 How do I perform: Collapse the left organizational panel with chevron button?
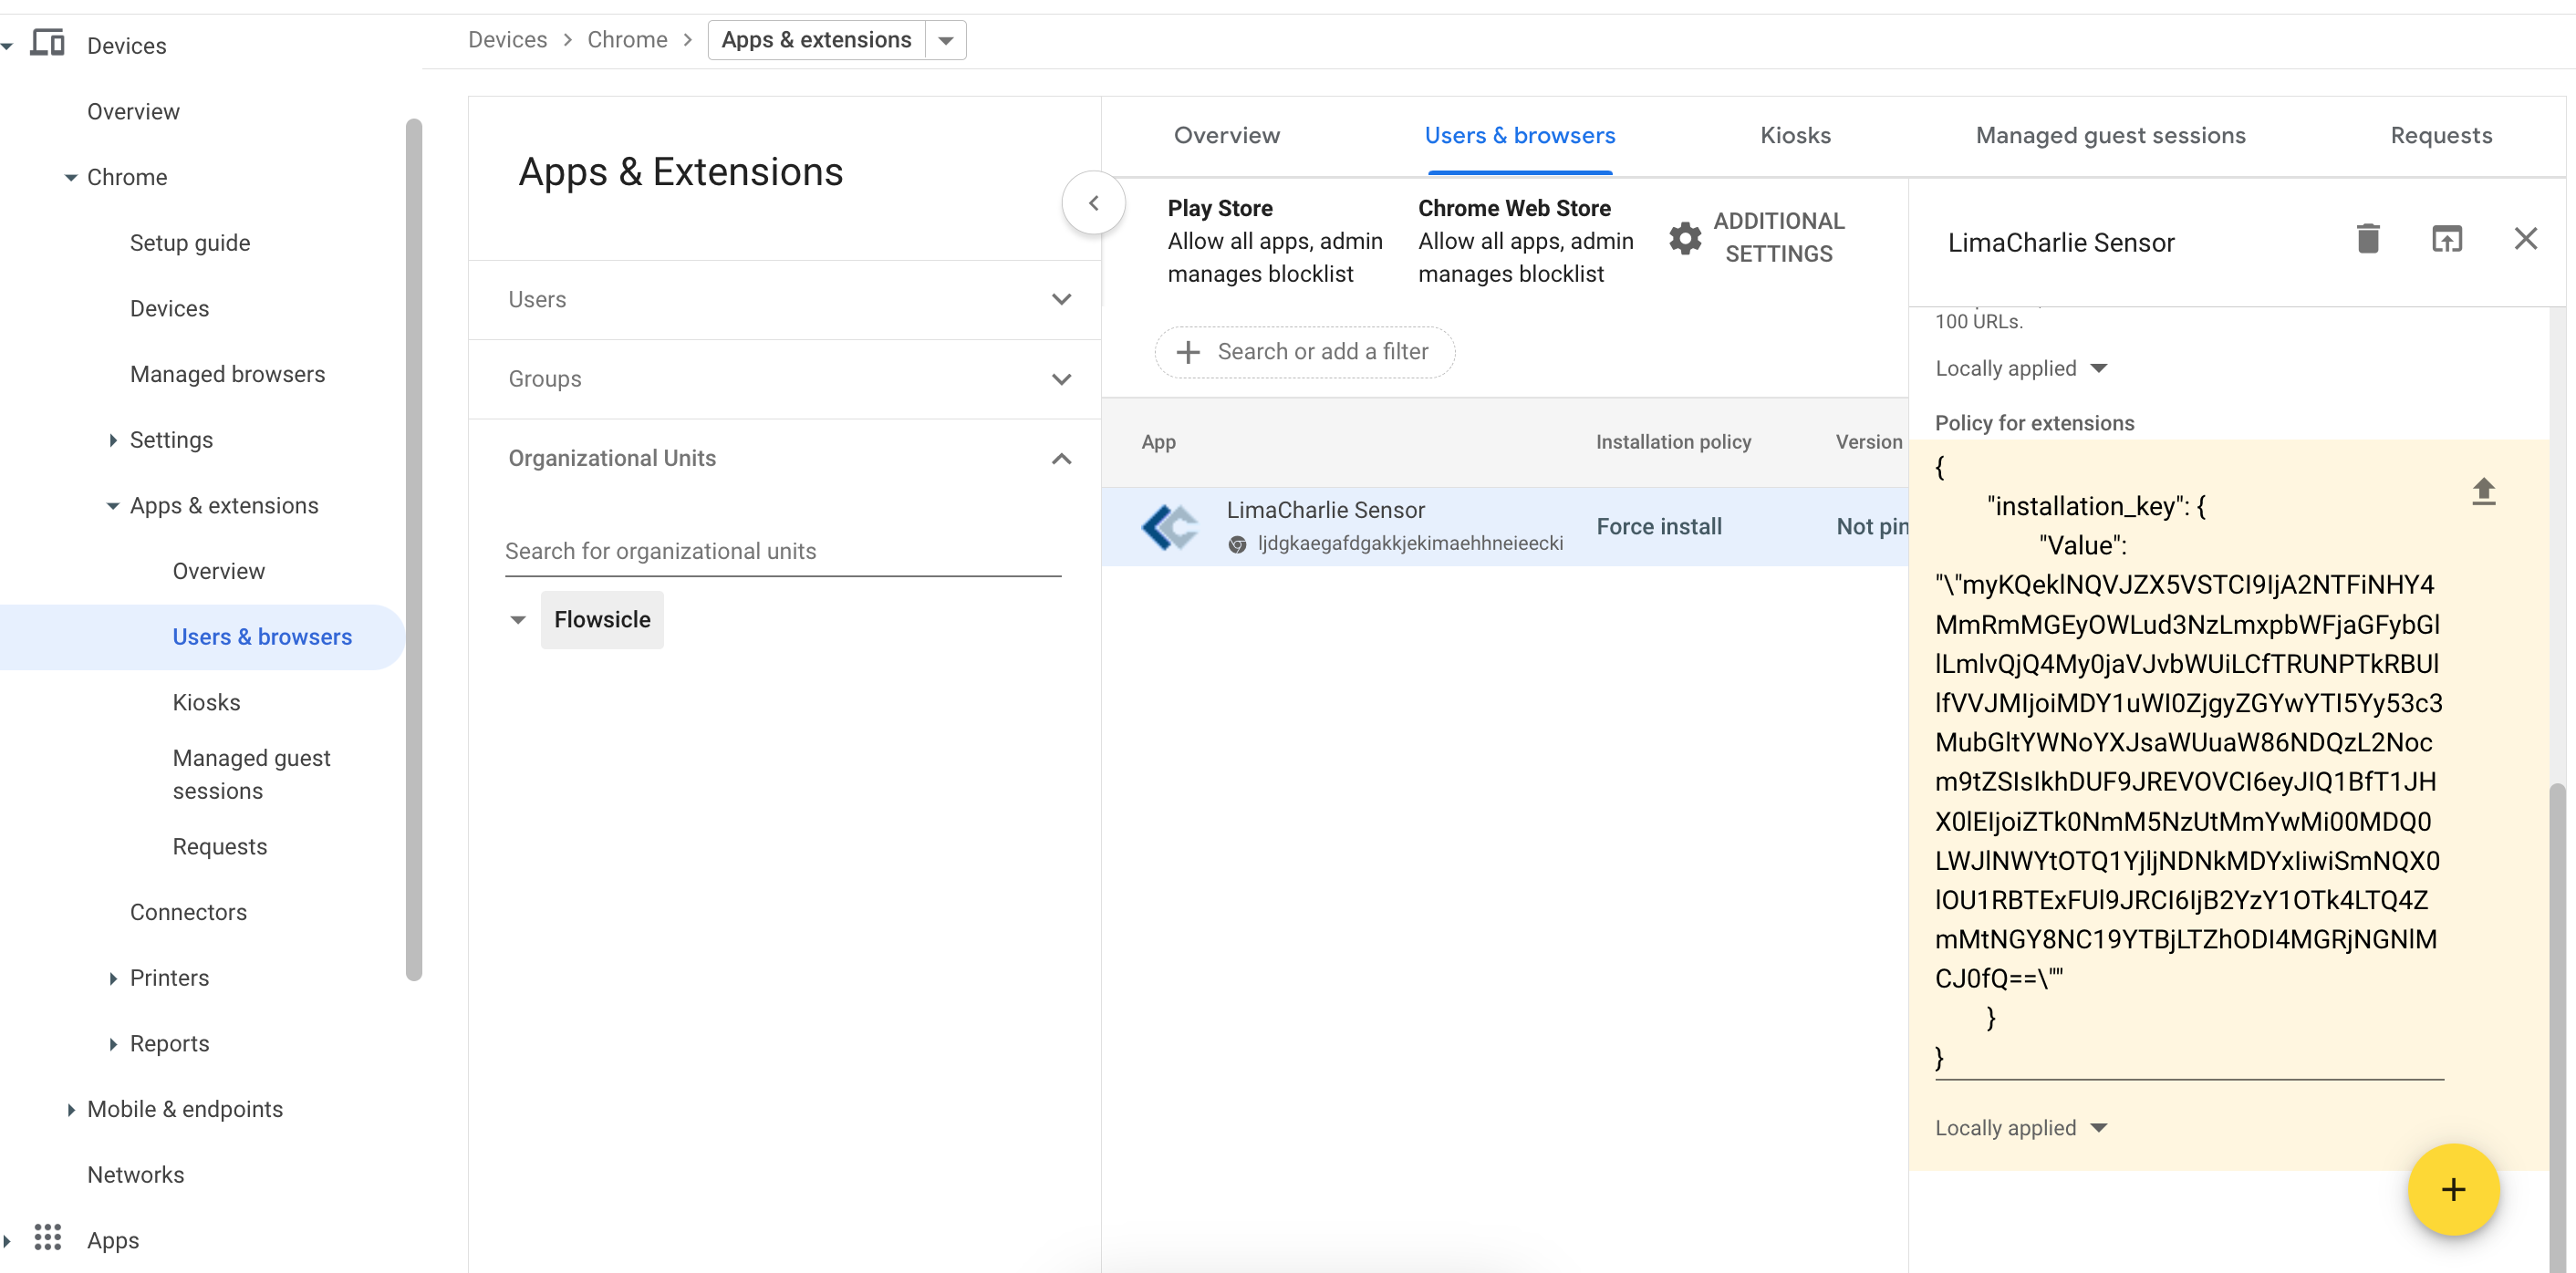pos(1093,203)
